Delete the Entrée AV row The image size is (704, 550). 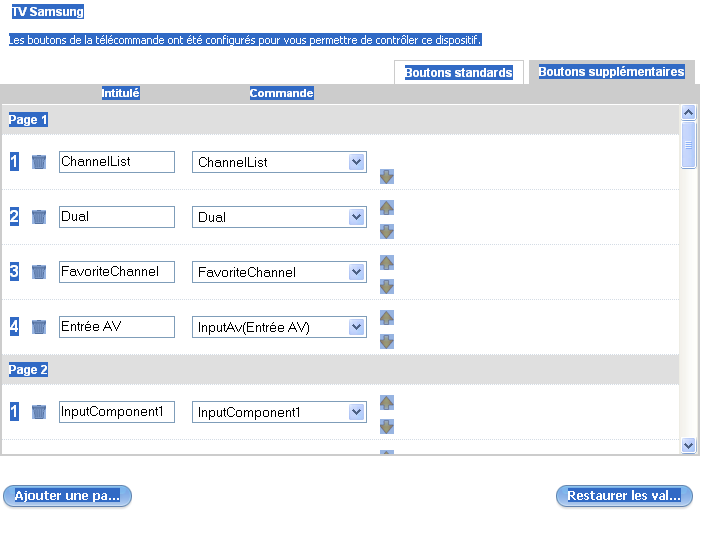click(x=39, y=327)
